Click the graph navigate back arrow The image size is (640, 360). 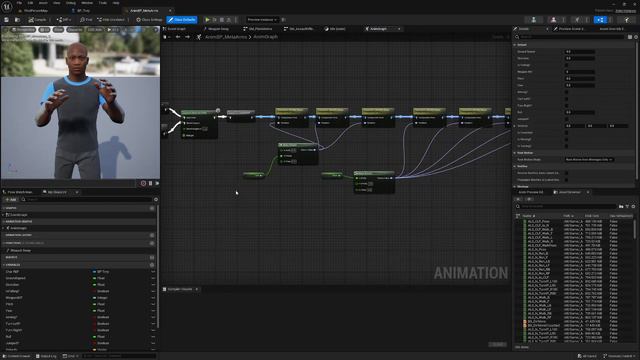pyautogui.click(x=178, y=37)
